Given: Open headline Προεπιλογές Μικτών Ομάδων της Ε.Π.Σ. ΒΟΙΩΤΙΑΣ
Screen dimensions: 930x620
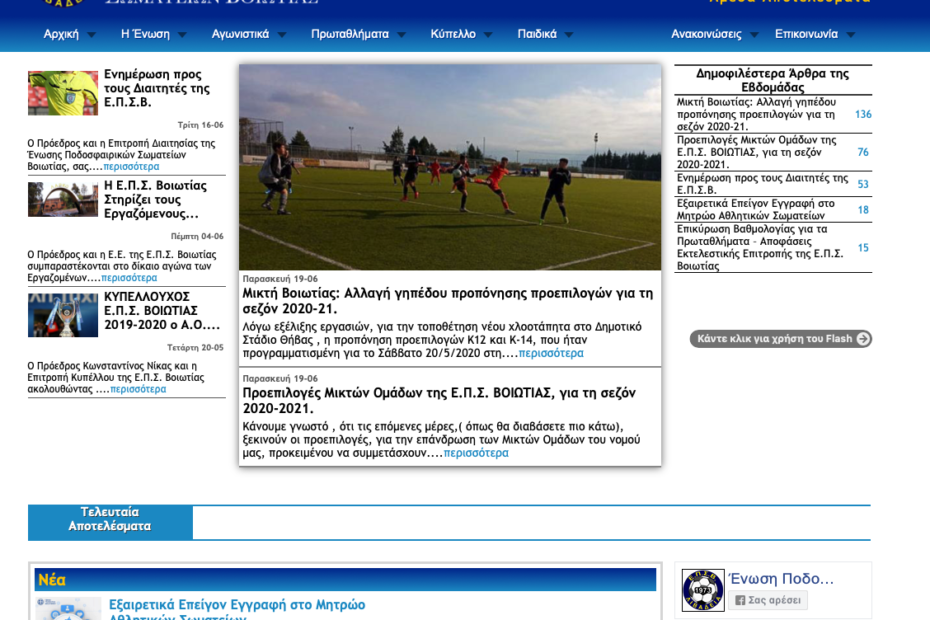Looking at the screenshot, I should [439, 400].
